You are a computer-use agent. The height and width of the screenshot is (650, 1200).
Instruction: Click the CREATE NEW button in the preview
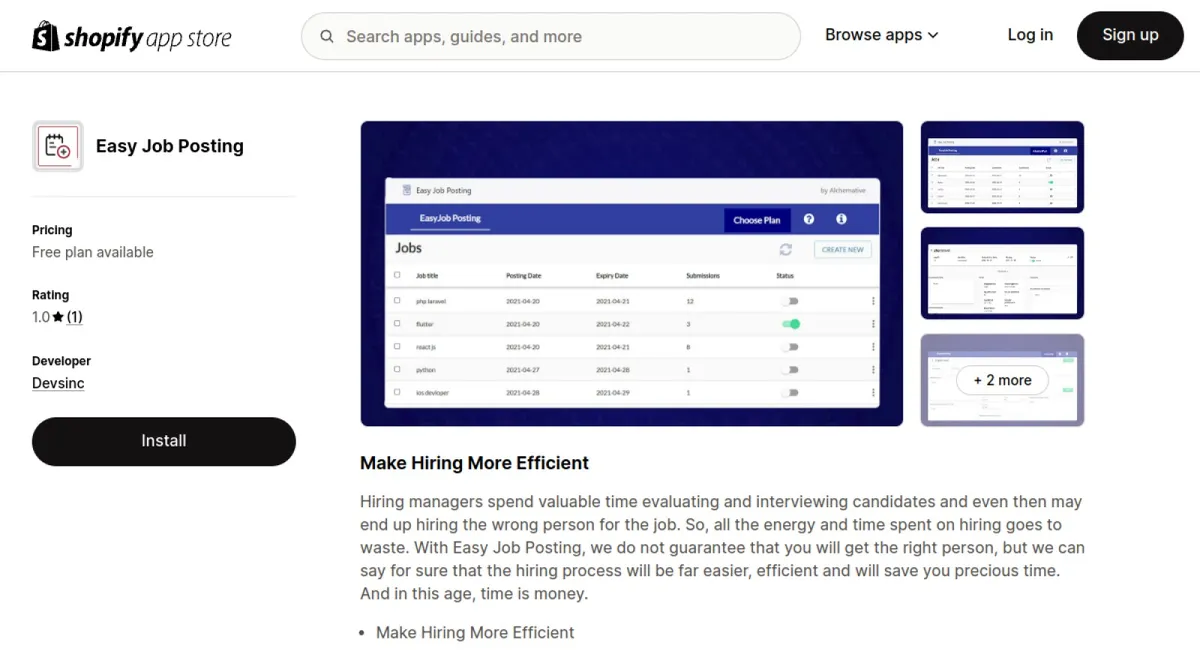click(x=843, y=249)
